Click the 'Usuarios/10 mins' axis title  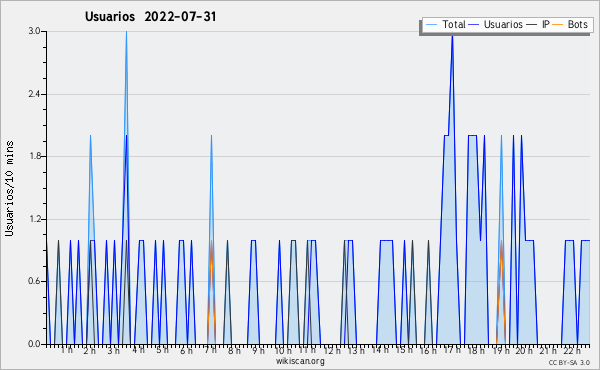(9, 189)
